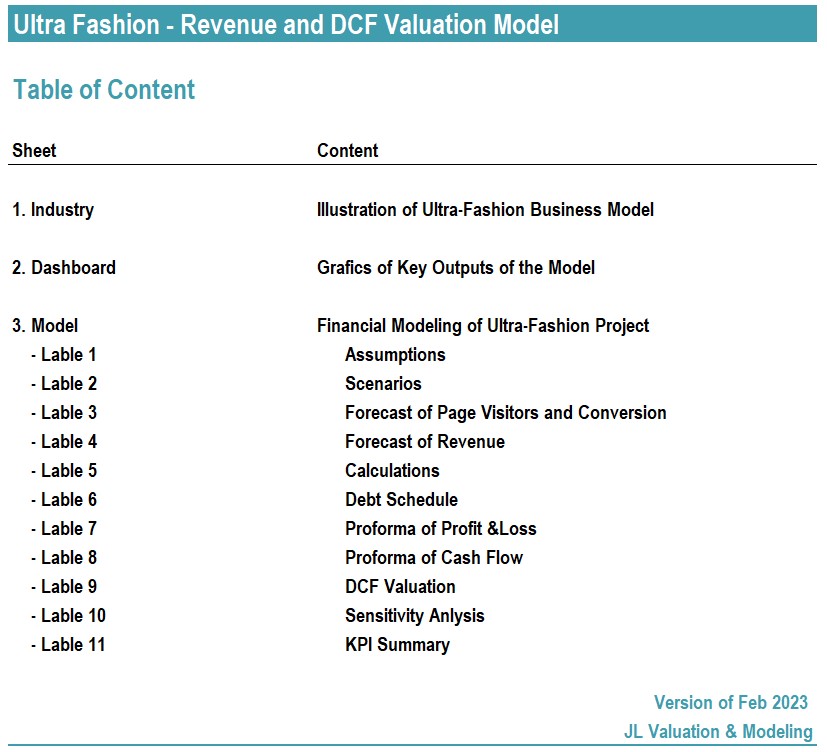The image size is (827, 752).
Task: Go to '- Lable 3' entry
Action: point(64,412)
